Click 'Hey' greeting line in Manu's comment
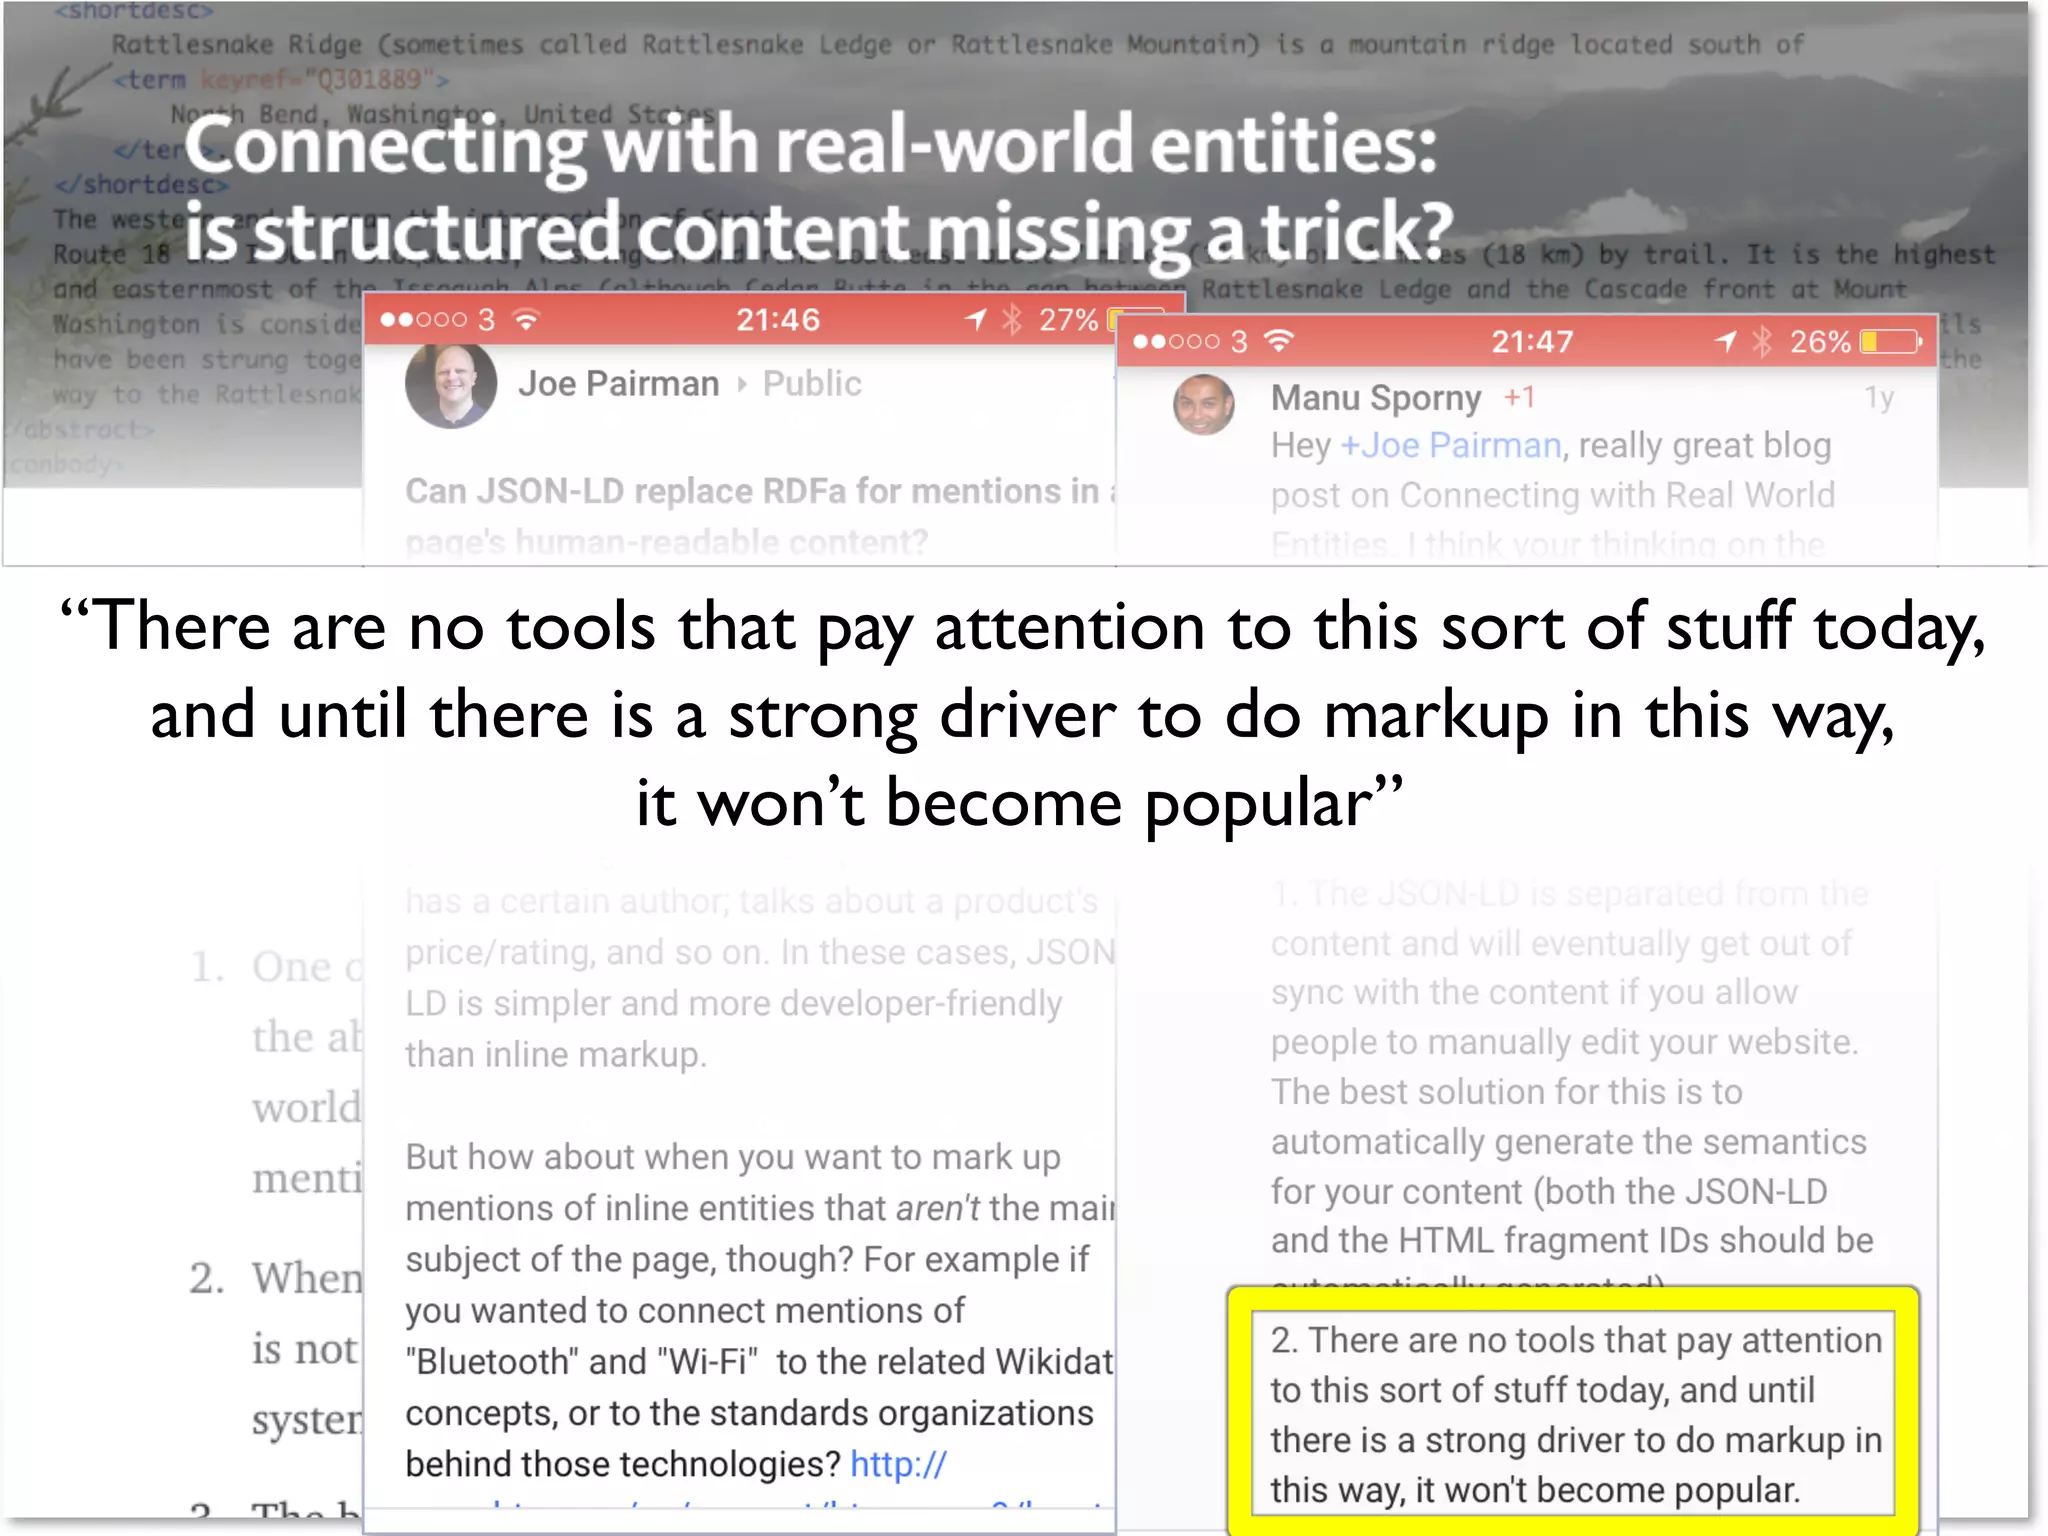 pos(1551,445)
